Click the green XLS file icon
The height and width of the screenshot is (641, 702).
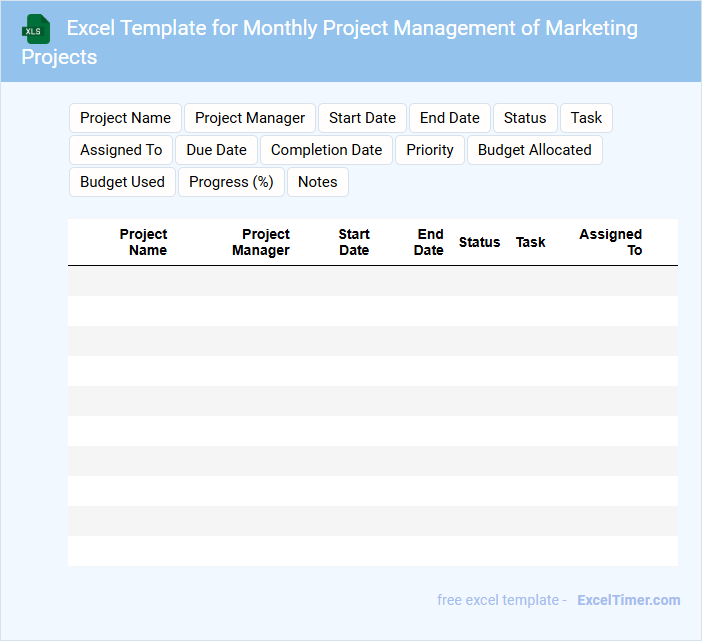pos(37,29)
